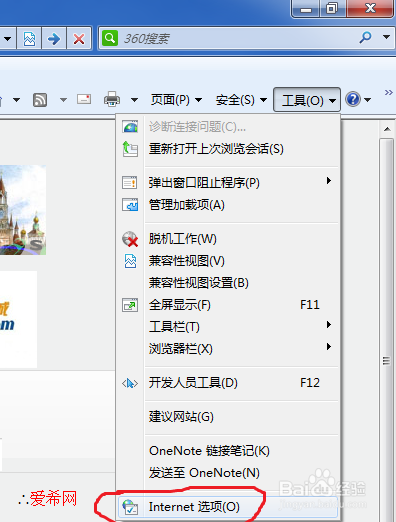Image resolution: width=396 pixels, height=522 pixels.
Task: Click the developer tools cursor icon
Action: tap(130, 383)
